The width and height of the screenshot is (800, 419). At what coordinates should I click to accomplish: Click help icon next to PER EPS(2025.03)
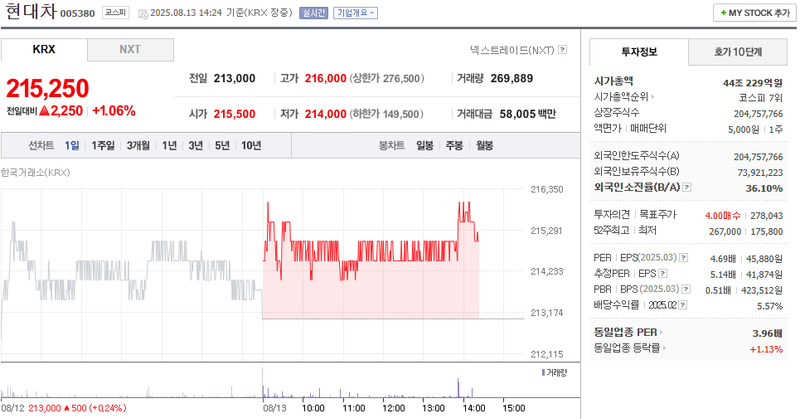point(684,258)
